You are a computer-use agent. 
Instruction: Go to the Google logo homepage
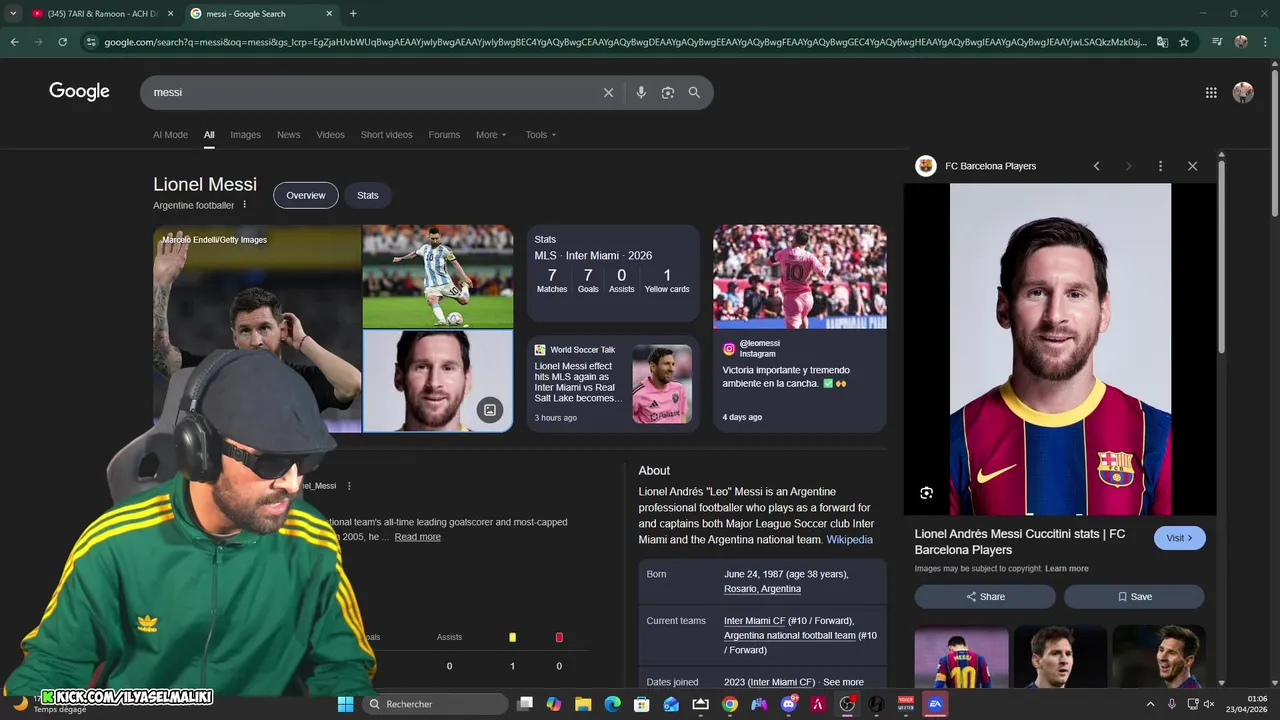click(x=79, y=91)
